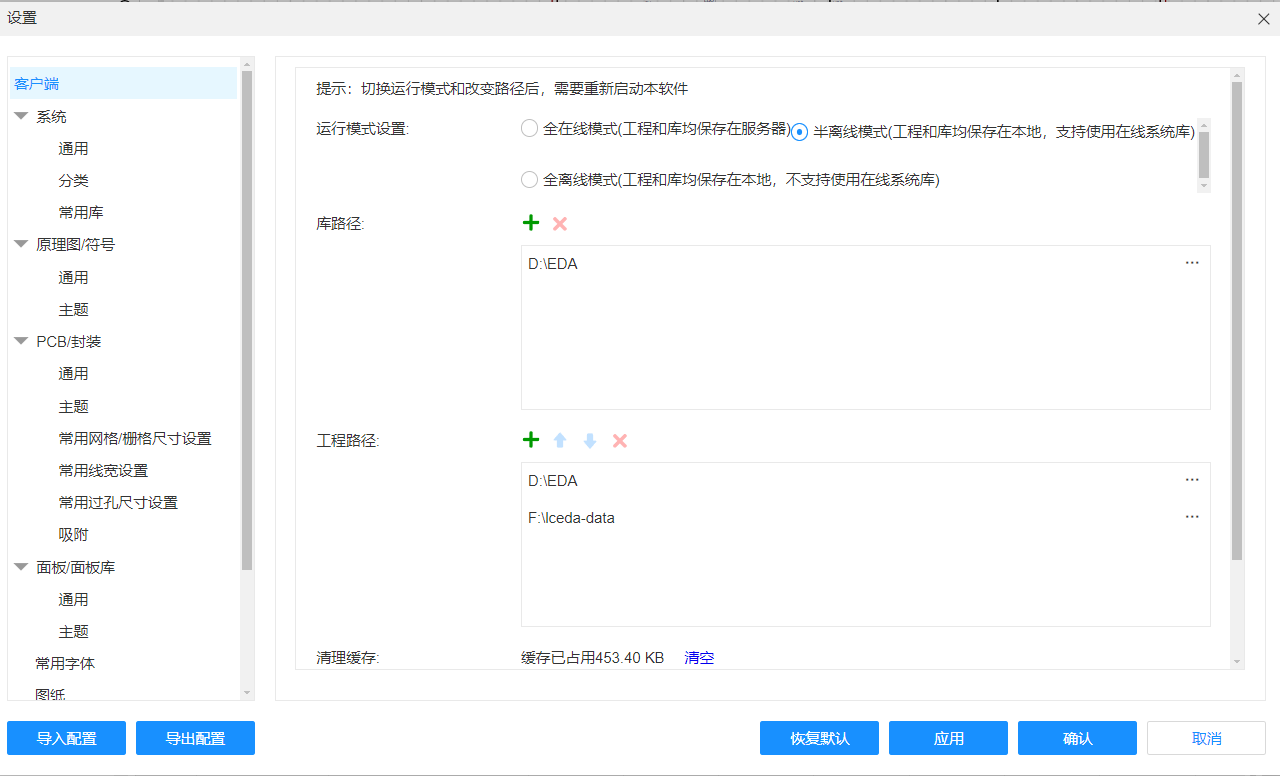Move project path down with down arrow
The image size is (1280, 776).
pyautogui.click(x=590, y=440)
